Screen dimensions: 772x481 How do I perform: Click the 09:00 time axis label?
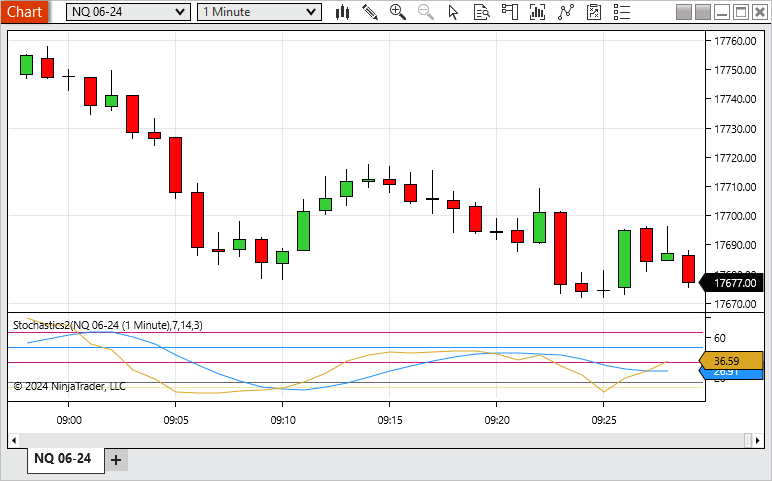click(x=69, y=420)
